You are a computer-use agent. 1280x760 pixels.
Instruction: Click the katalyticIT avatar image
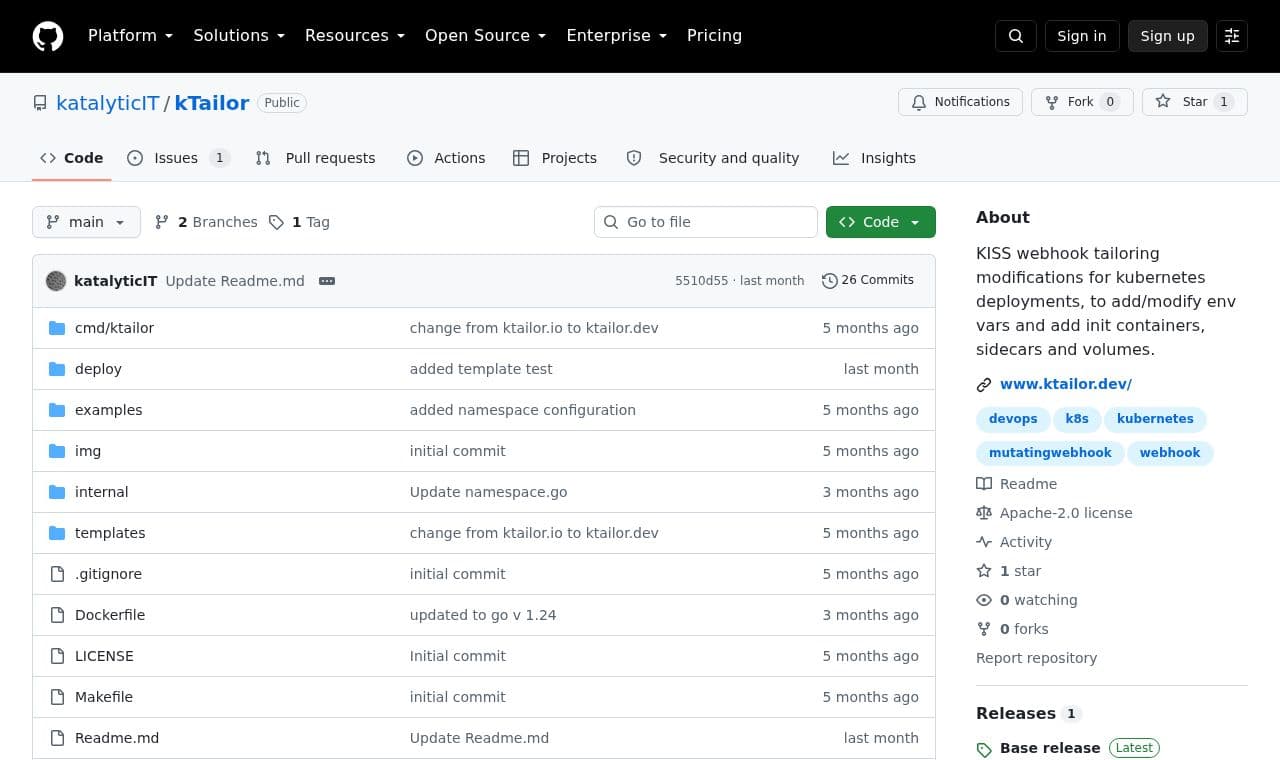pyautogui.click(x=56, y=281)
